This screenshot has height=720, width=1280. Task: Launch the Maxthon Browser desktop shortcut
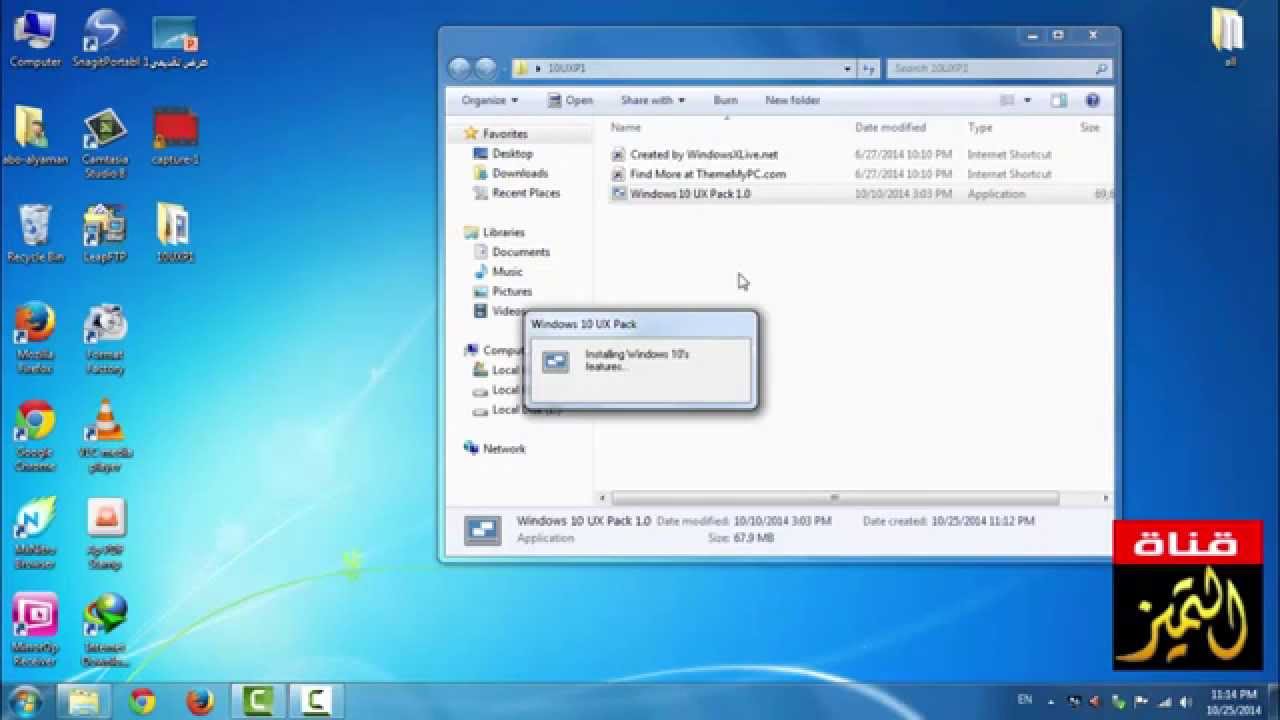point(34,534)
